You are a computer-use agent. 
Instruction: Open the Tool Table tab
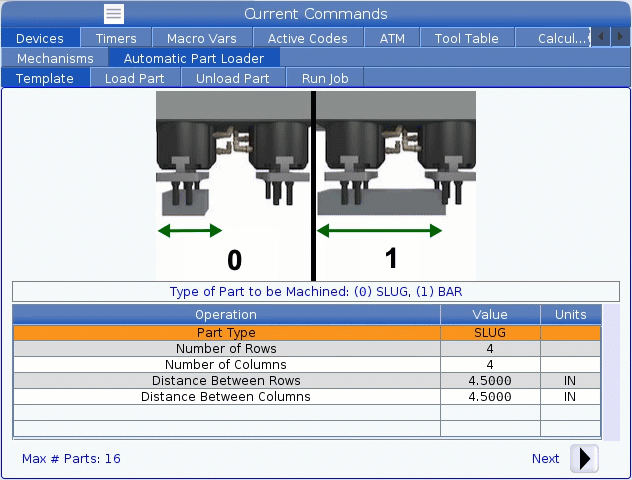466,38
